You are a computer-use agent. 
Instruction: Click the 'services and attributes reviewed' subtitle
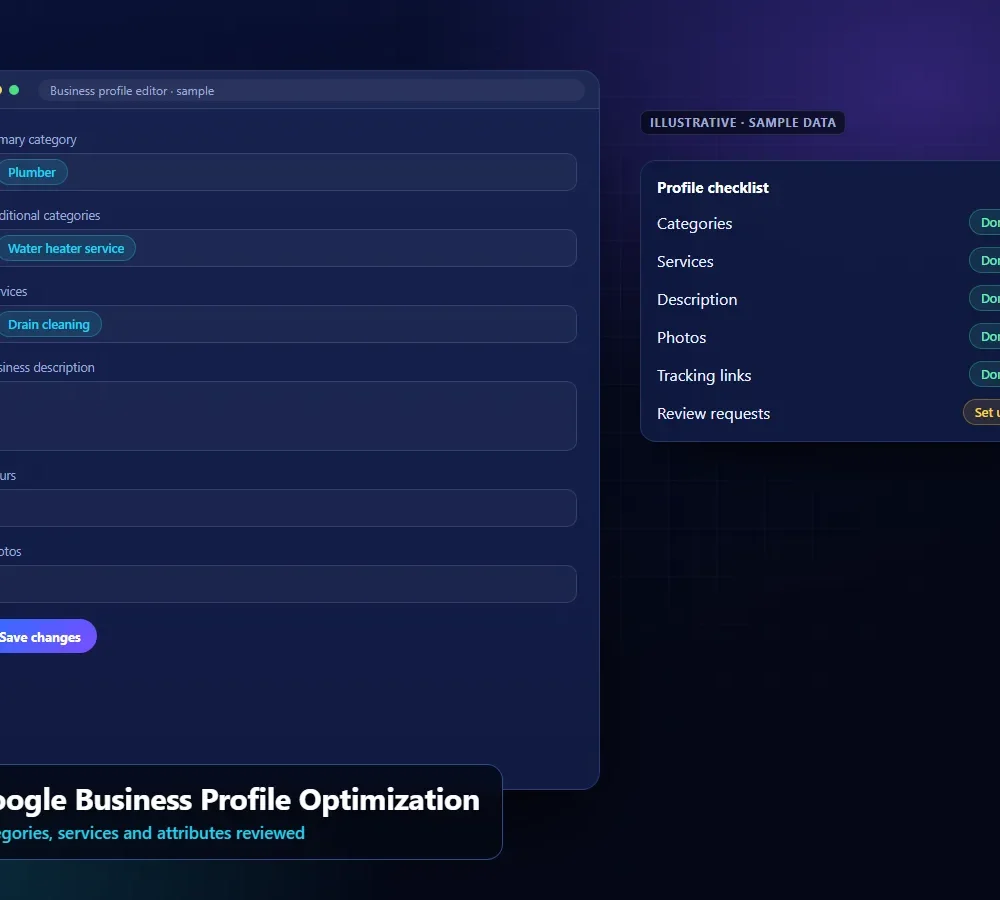pyautogui.click(x=181, y=833)
